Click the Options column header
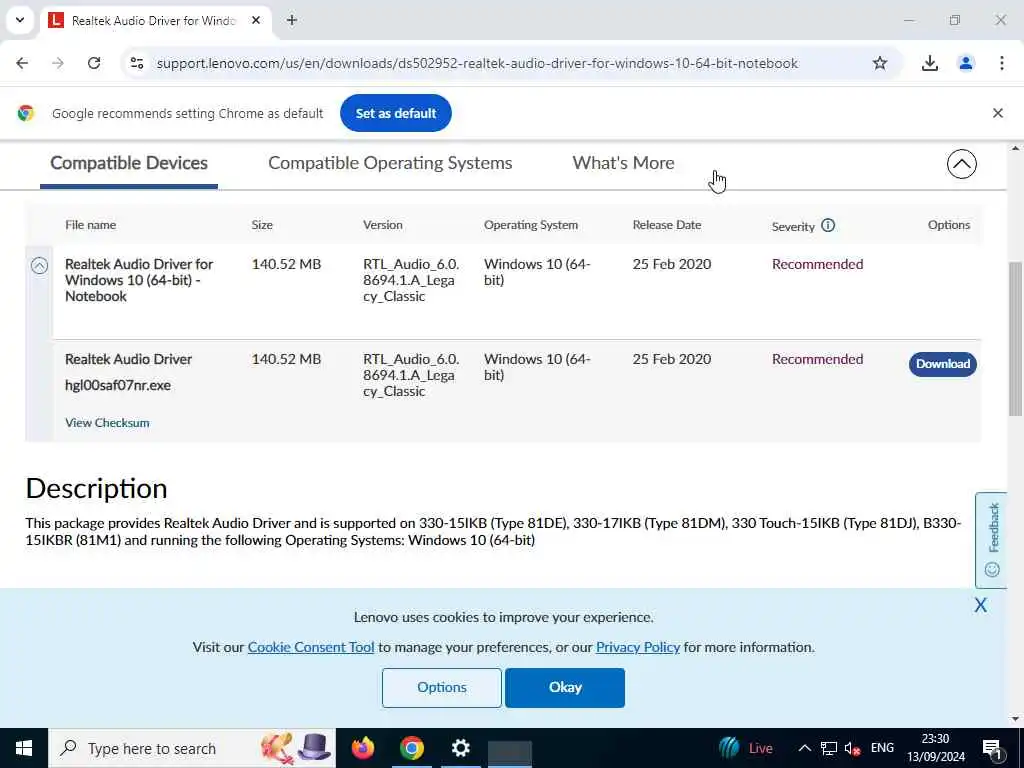 pos(949,225)
